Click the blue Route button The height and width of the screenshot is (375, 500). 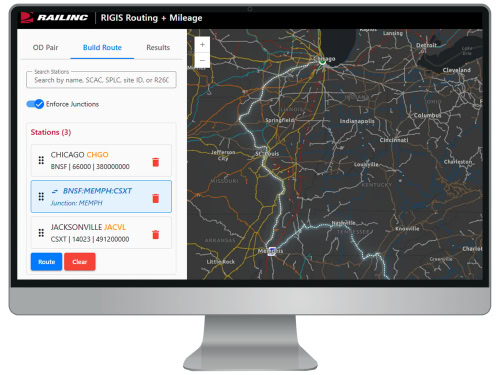(x=47, y=262)
